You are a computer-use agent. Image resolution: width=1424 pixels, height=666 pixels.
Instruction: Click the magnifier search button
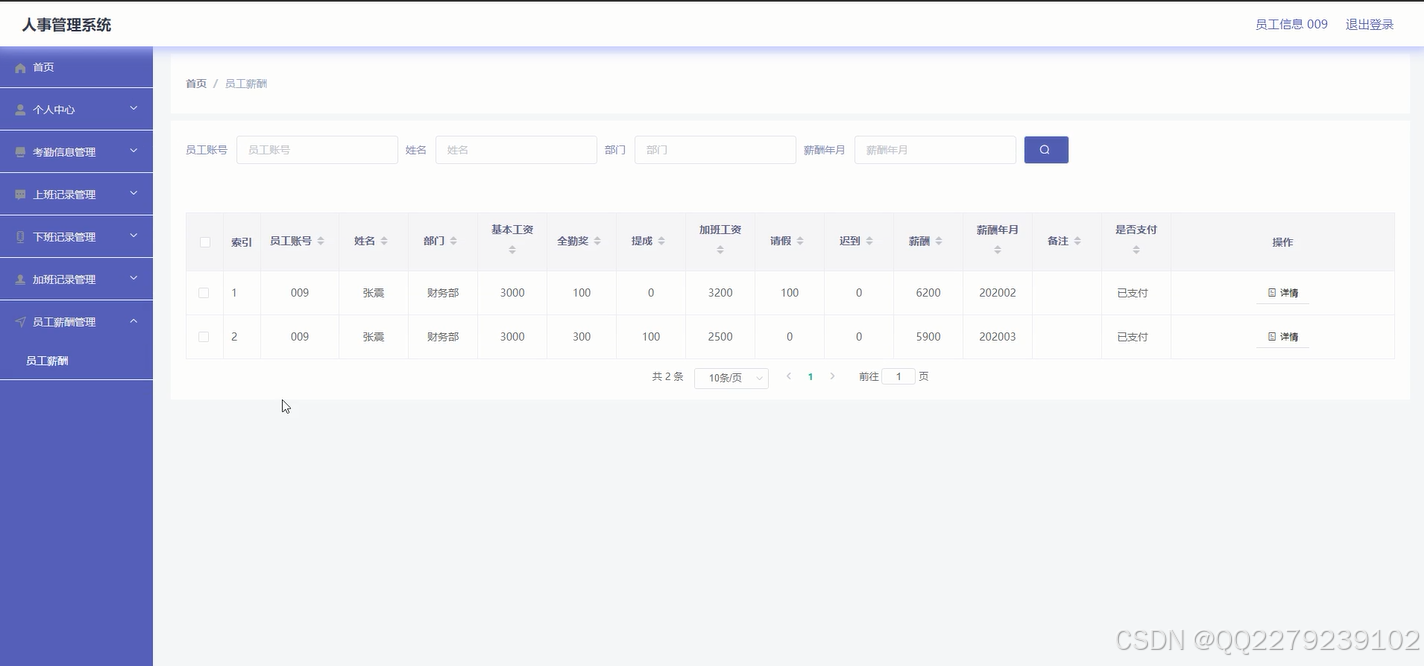coord(1045,148)
